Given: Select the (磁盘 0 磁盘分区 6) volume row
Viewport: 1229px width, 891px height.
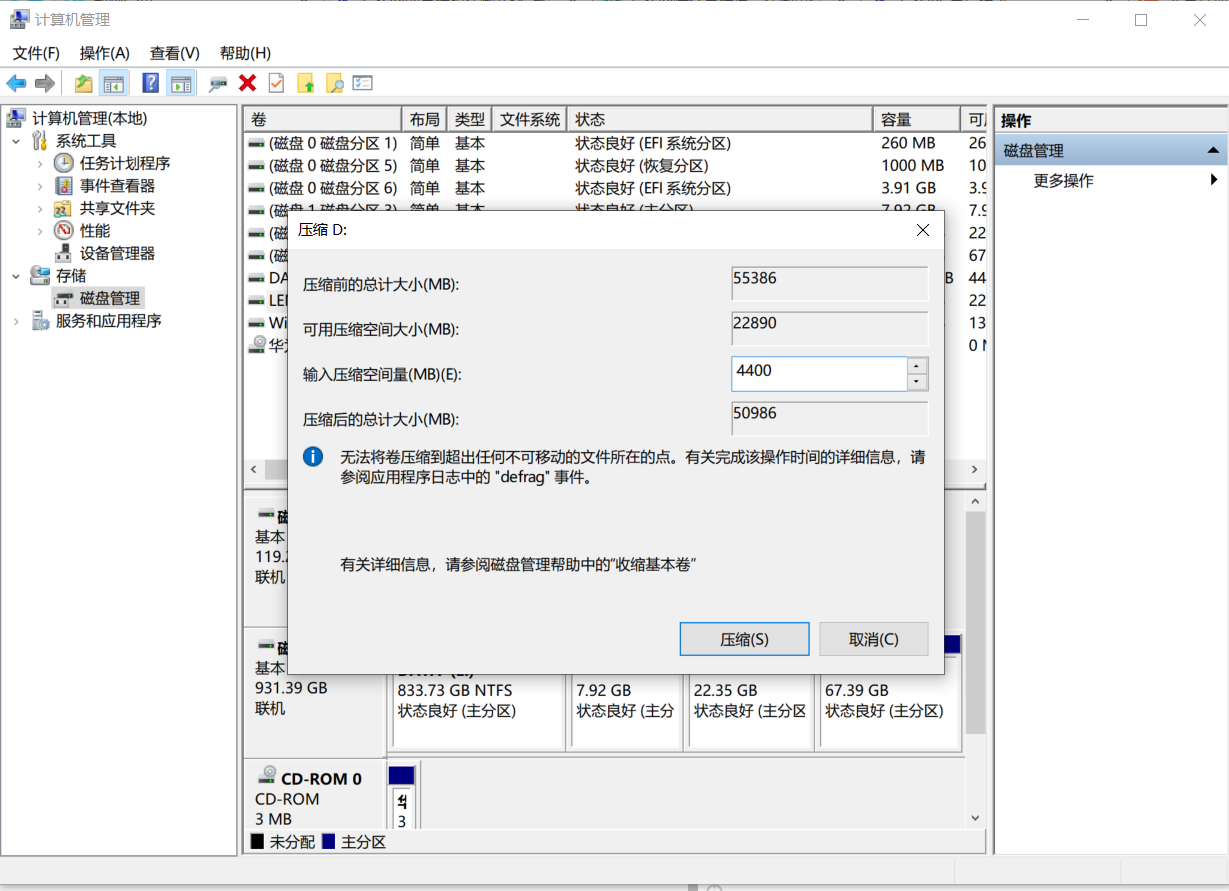Looking at the screenshot, I should click(616, 188).
